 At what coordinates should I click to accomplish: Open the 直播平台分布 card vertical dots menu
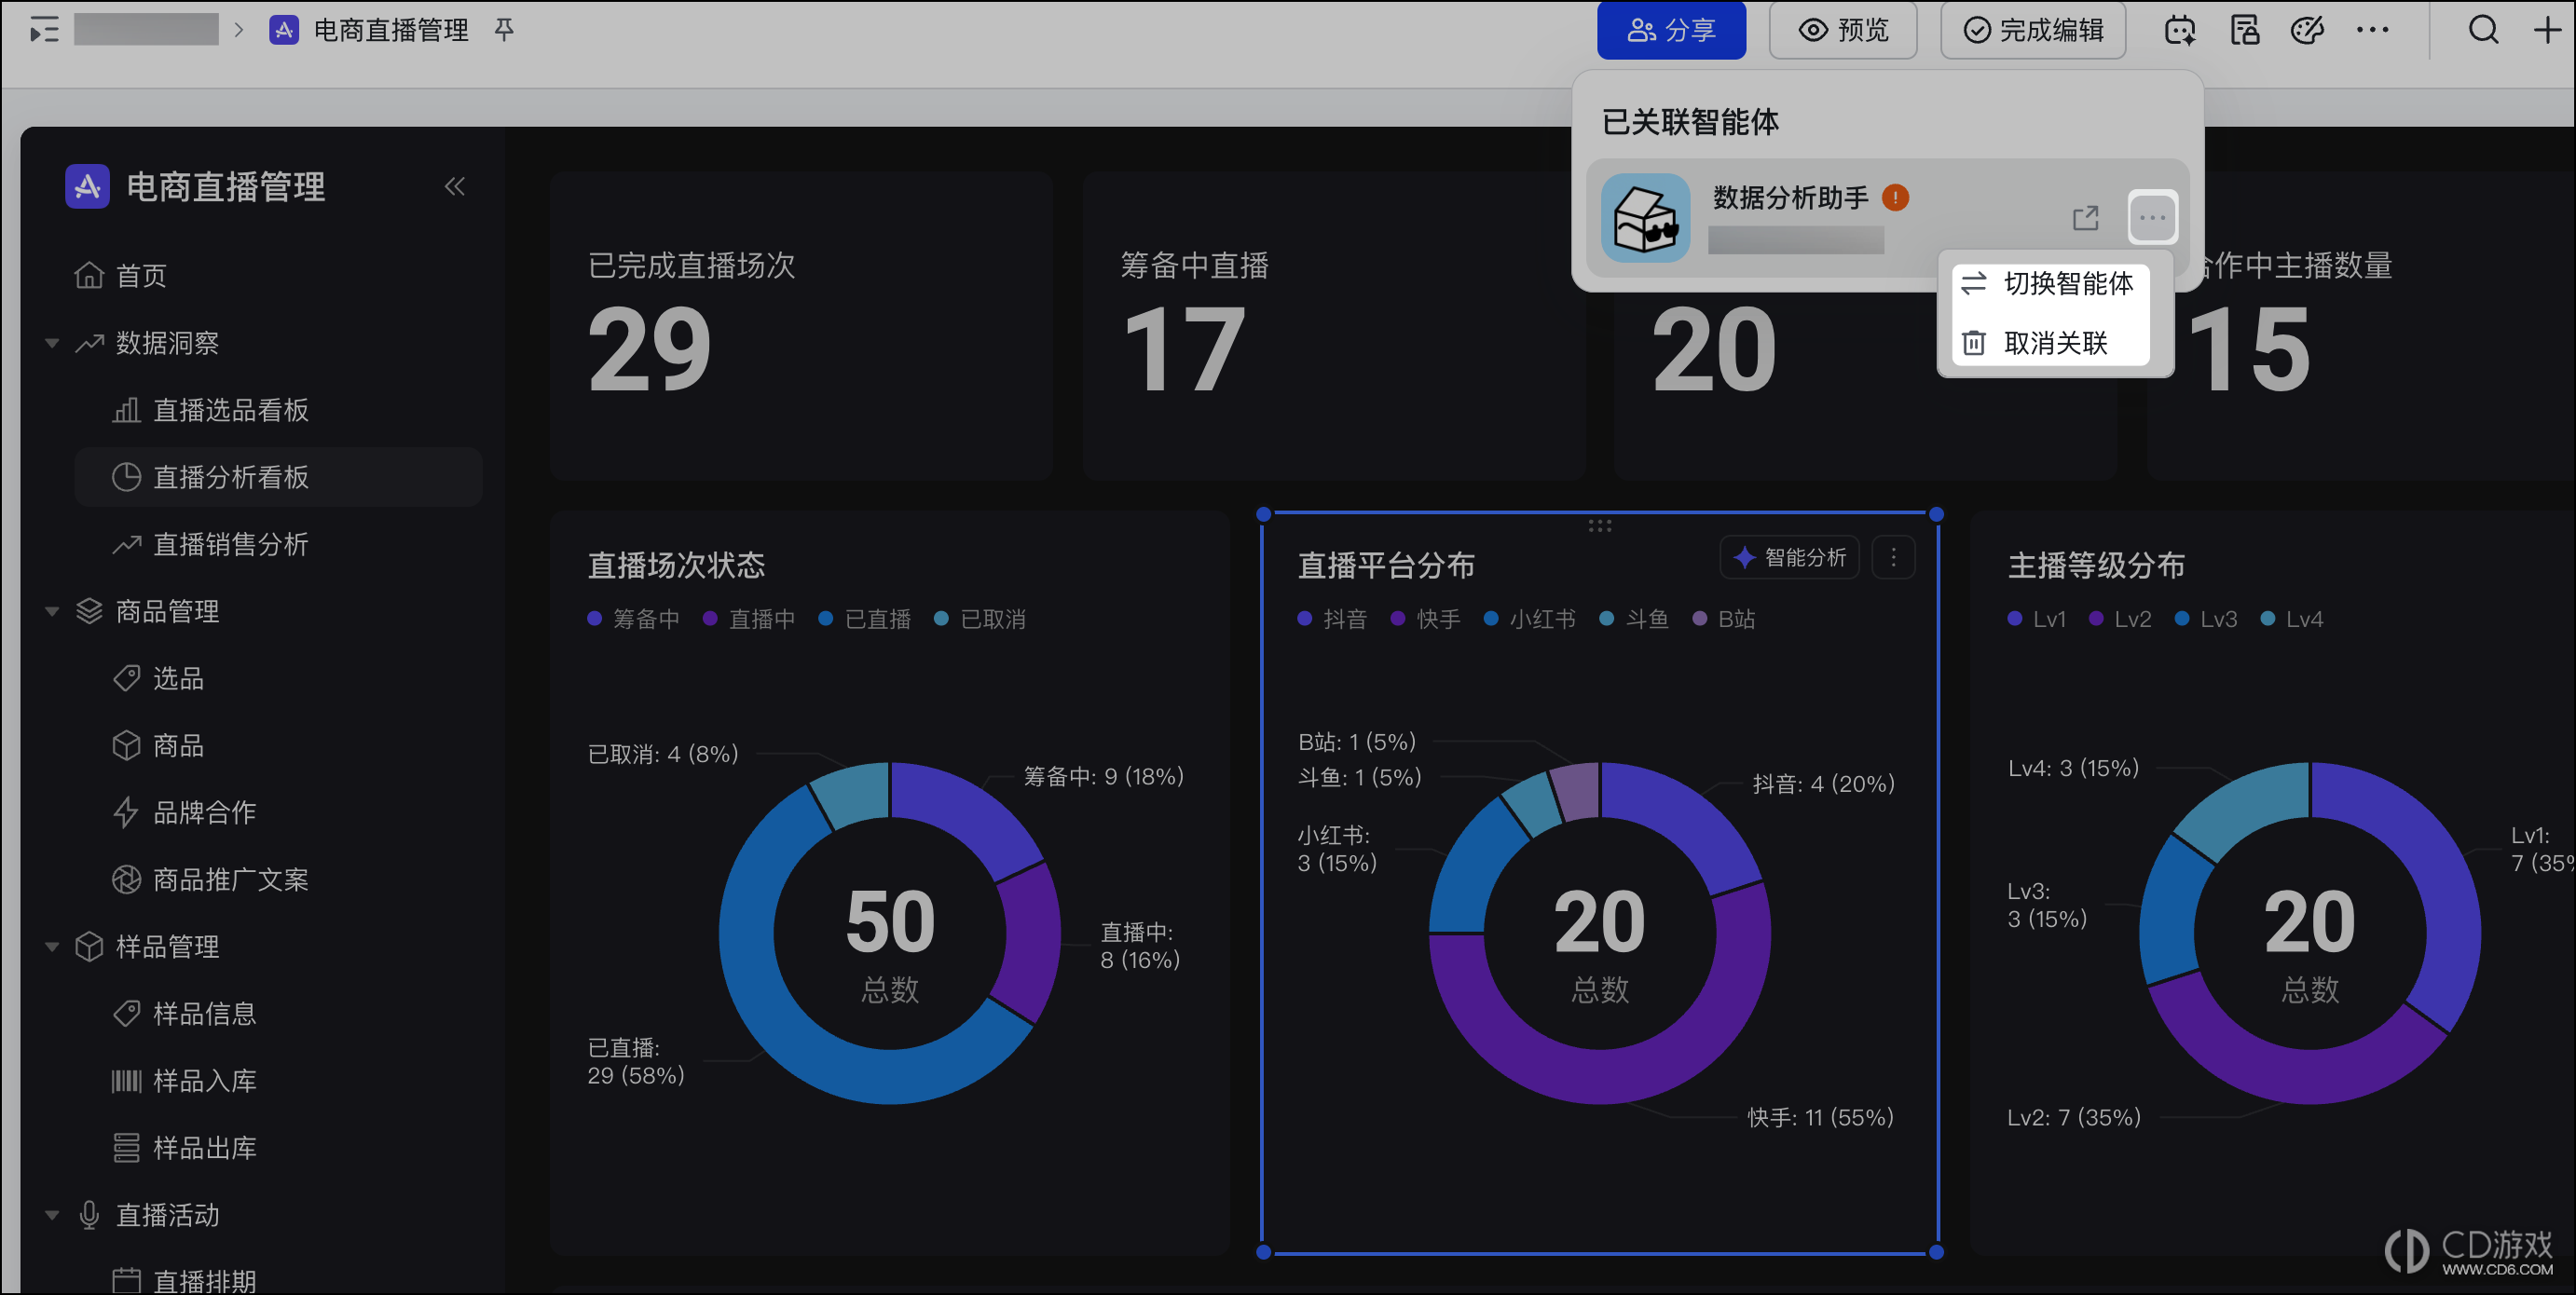(x=1893, y=557)
